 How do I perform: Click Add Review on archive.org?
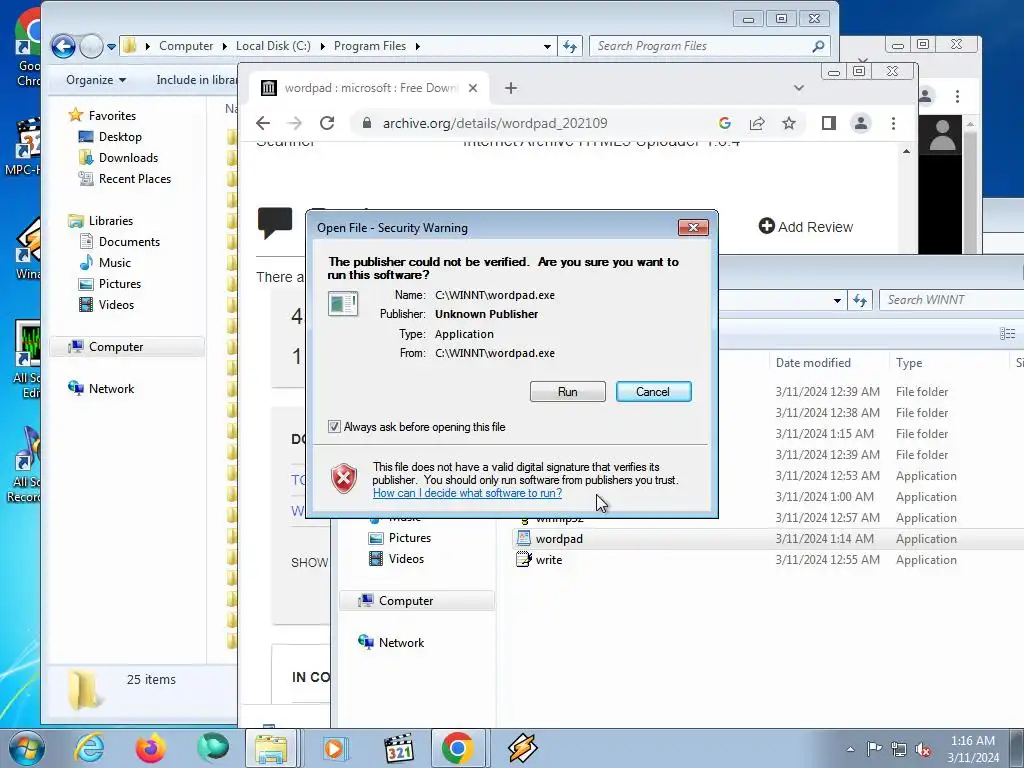pos(806,227)
